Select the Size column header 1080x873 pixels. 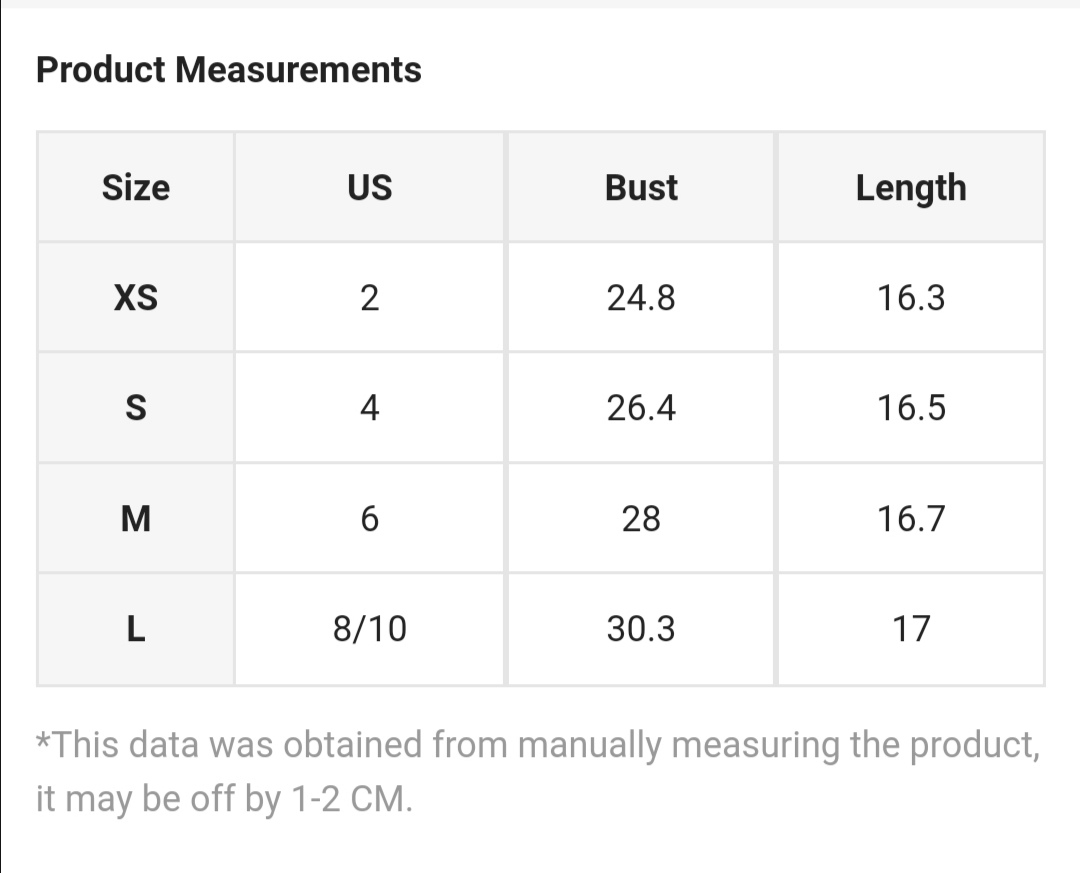point(136,187)
